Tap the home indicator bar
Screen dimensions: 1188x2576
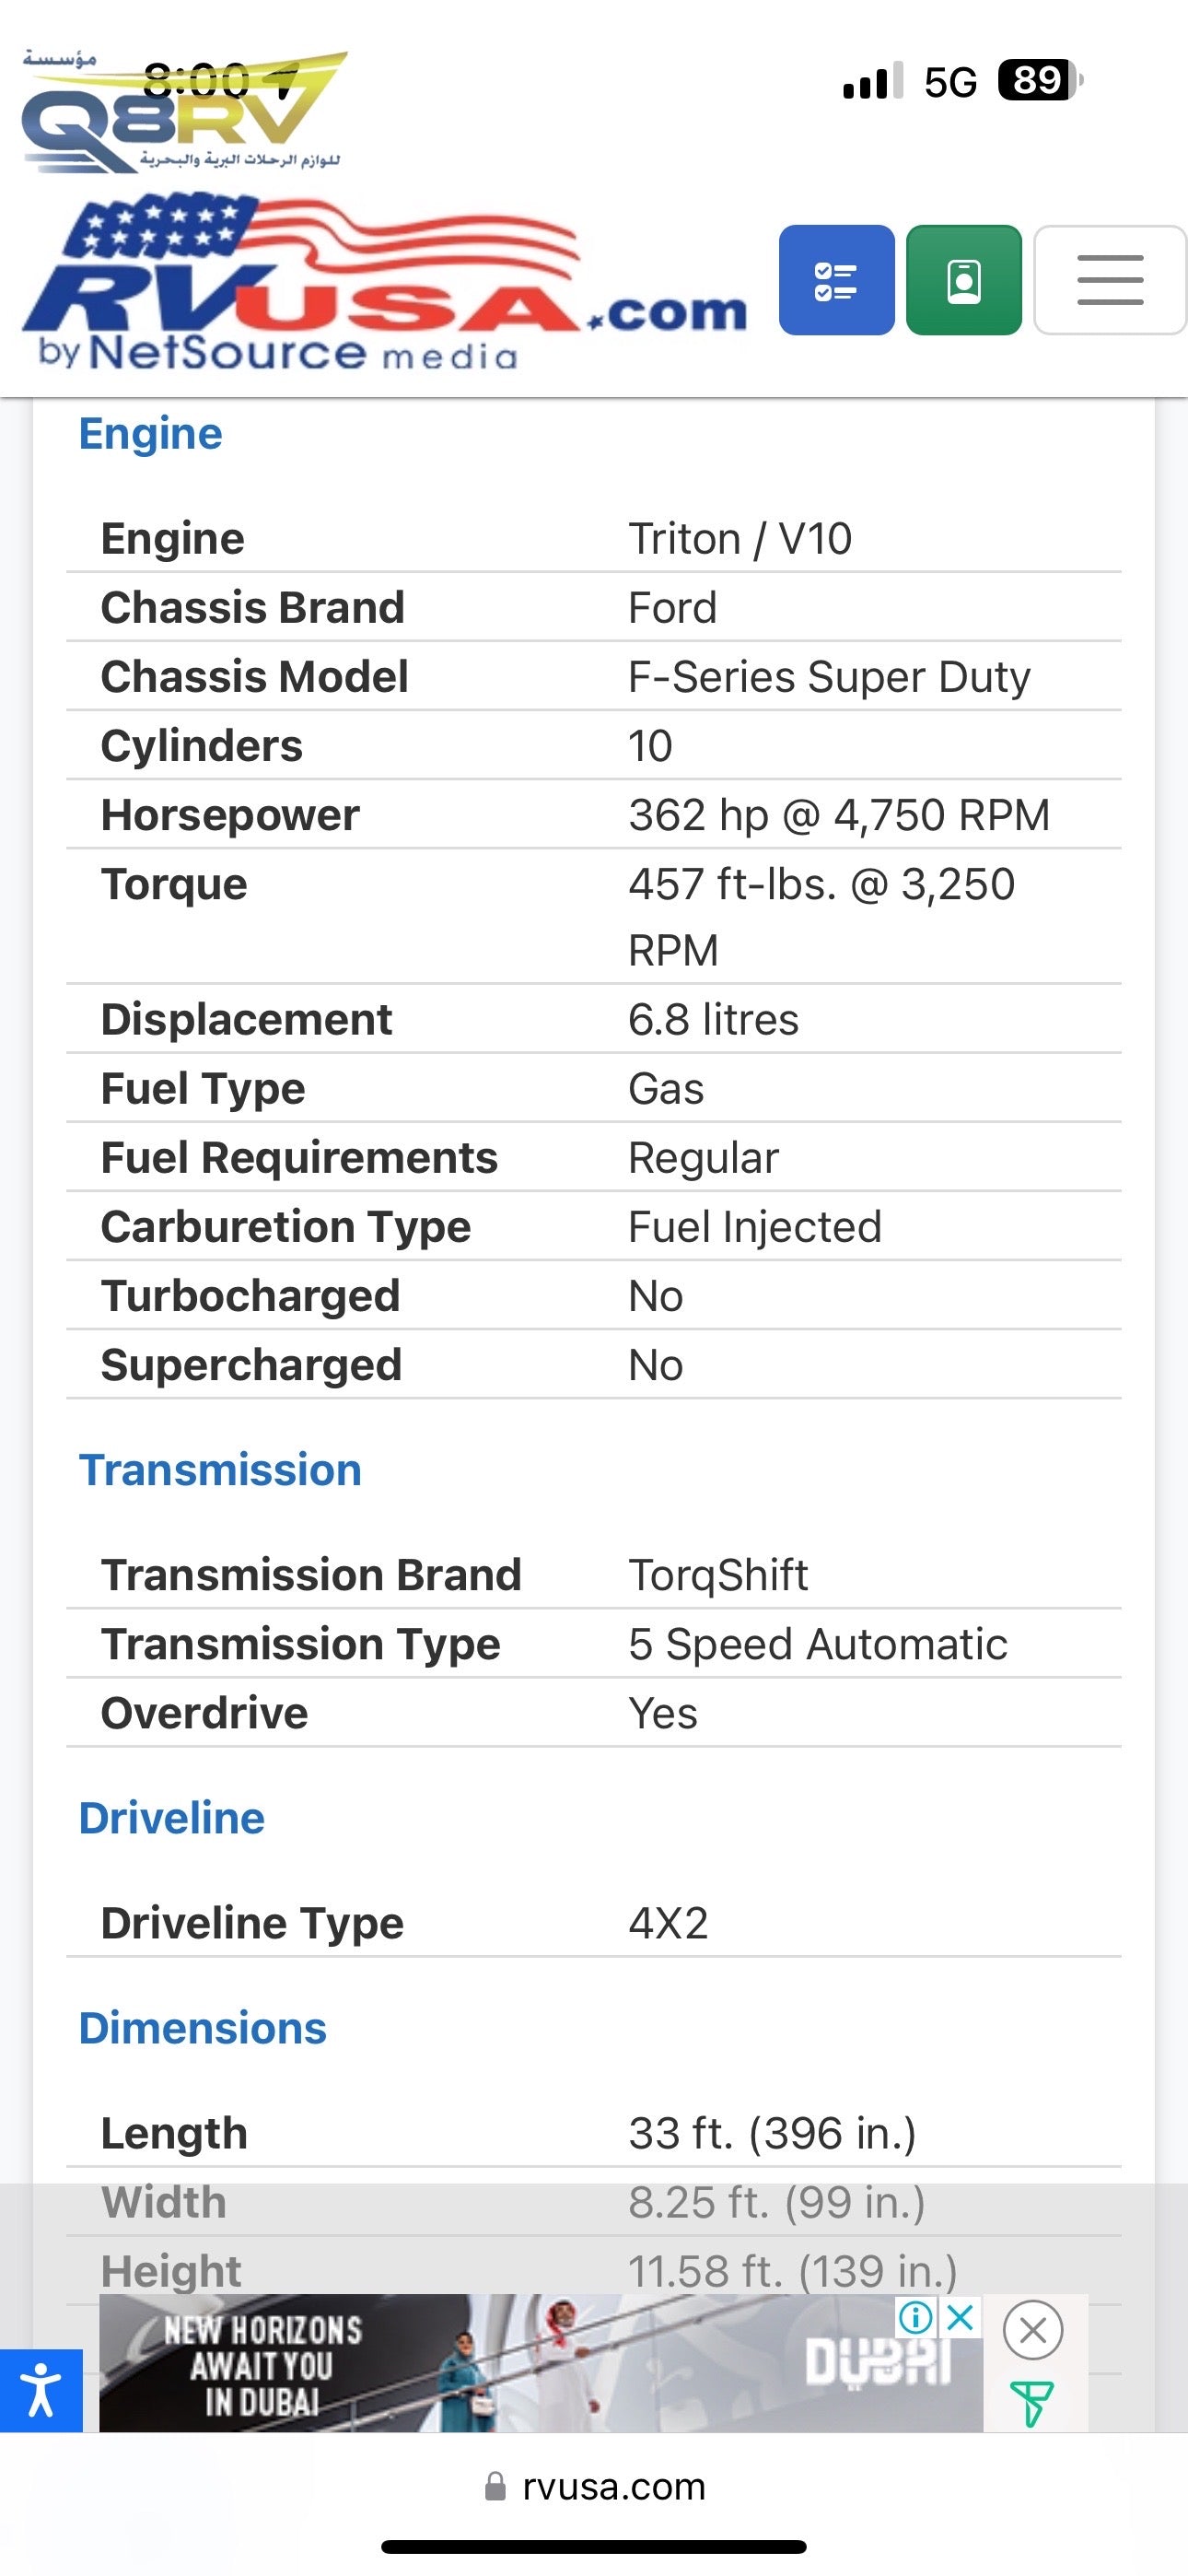594,2546
